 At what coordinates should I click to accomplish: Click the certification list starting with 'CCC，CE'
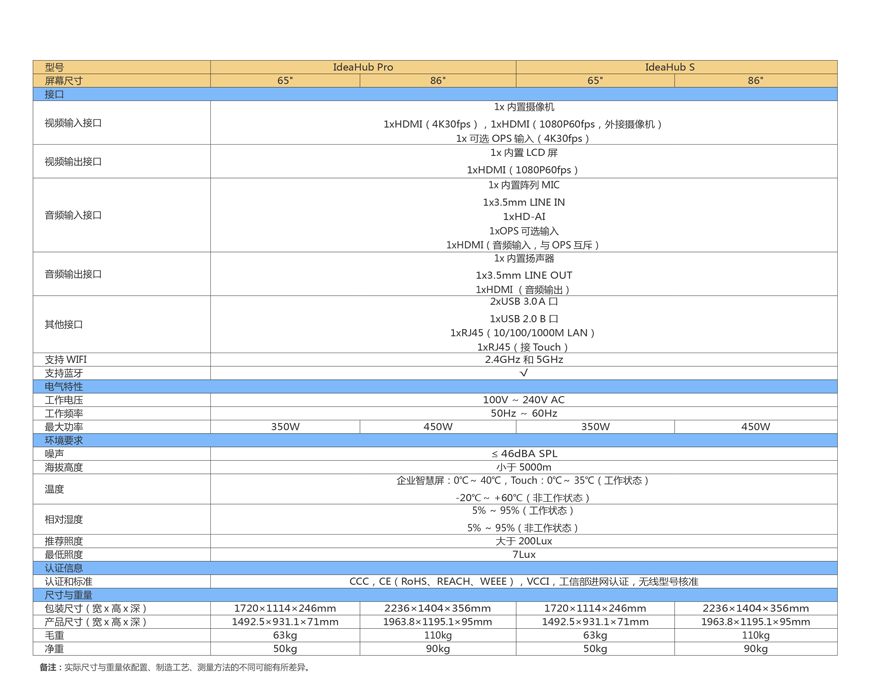pos(524,582)
